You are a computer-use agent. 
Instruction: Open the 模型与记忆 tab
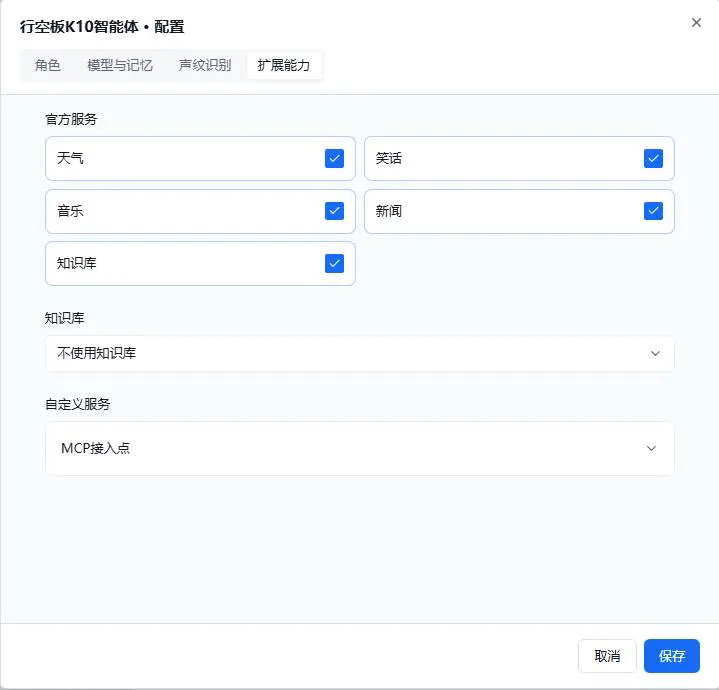pos(120,65)
